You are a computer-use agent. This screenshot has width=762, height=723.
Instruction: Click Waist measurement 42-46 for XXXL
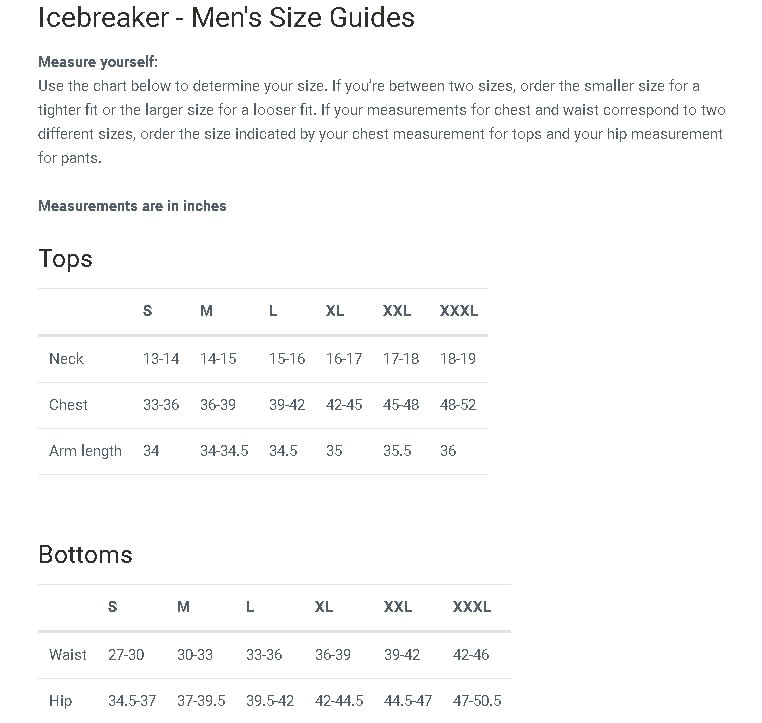click(x=472, y=655)
